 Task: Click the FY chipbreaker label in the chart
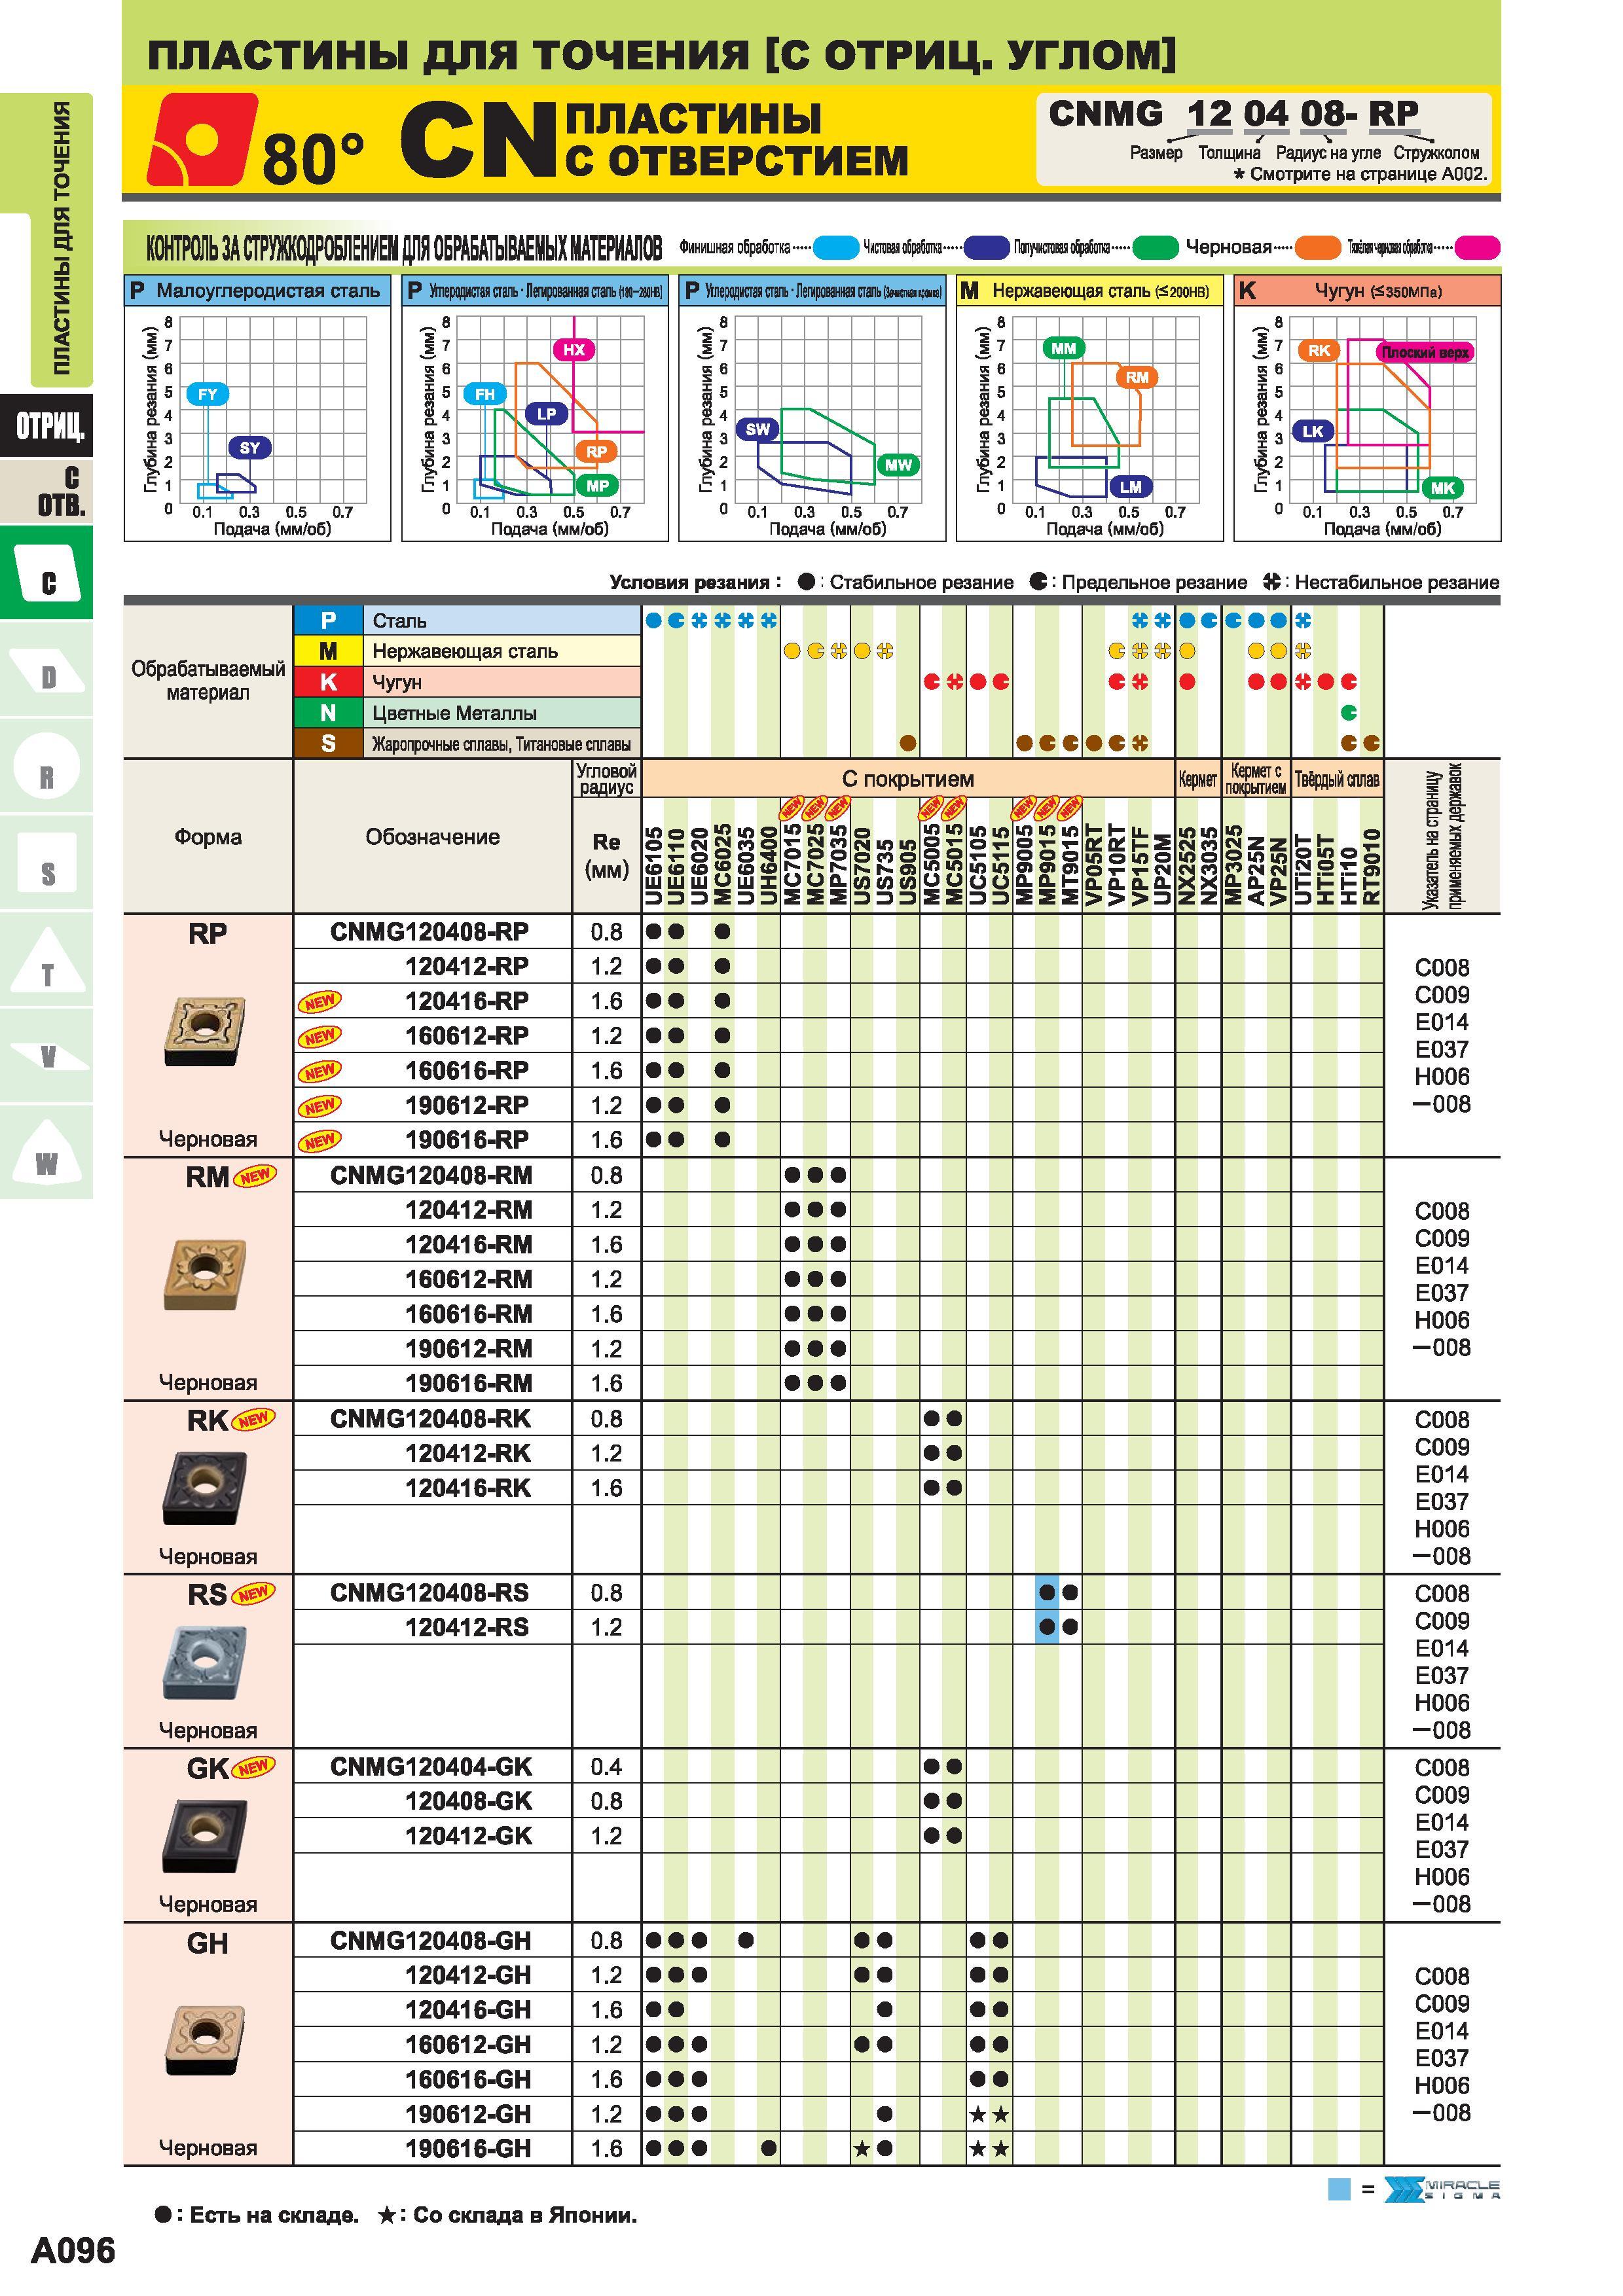[x=207, y=394]
